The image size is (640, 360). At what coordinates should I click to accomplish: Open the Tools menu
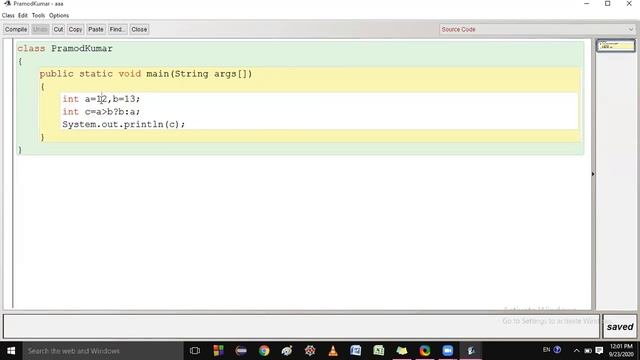coord(38,16)
